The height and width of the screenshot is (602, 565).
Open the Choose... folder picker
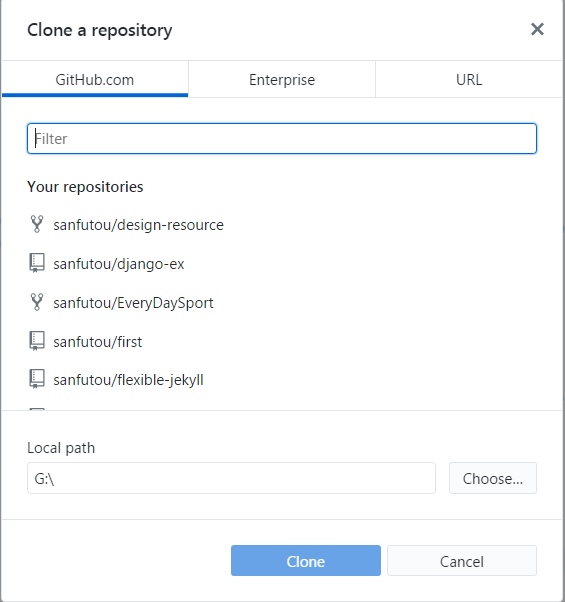[493, 478]
